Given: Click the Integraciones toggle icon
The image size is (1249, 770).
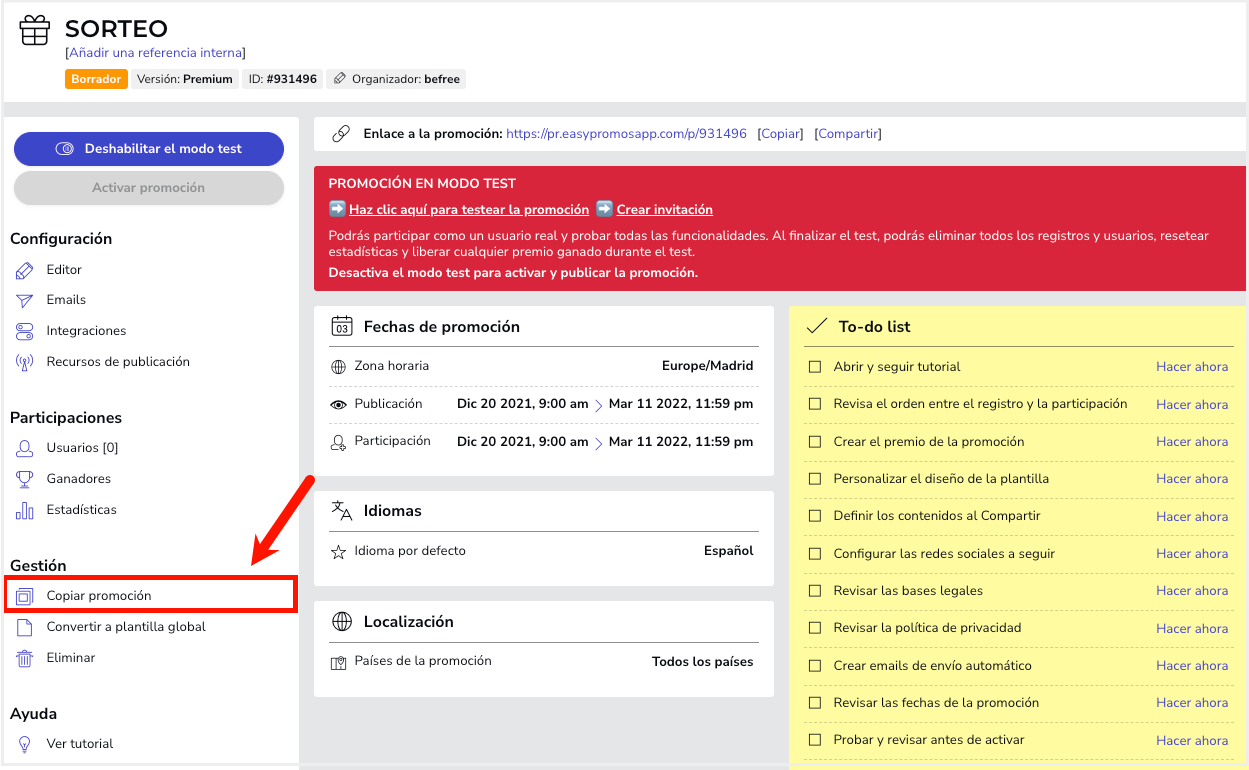Looking at the screenshot, I should pyautogui.click(x=25, y=331).
